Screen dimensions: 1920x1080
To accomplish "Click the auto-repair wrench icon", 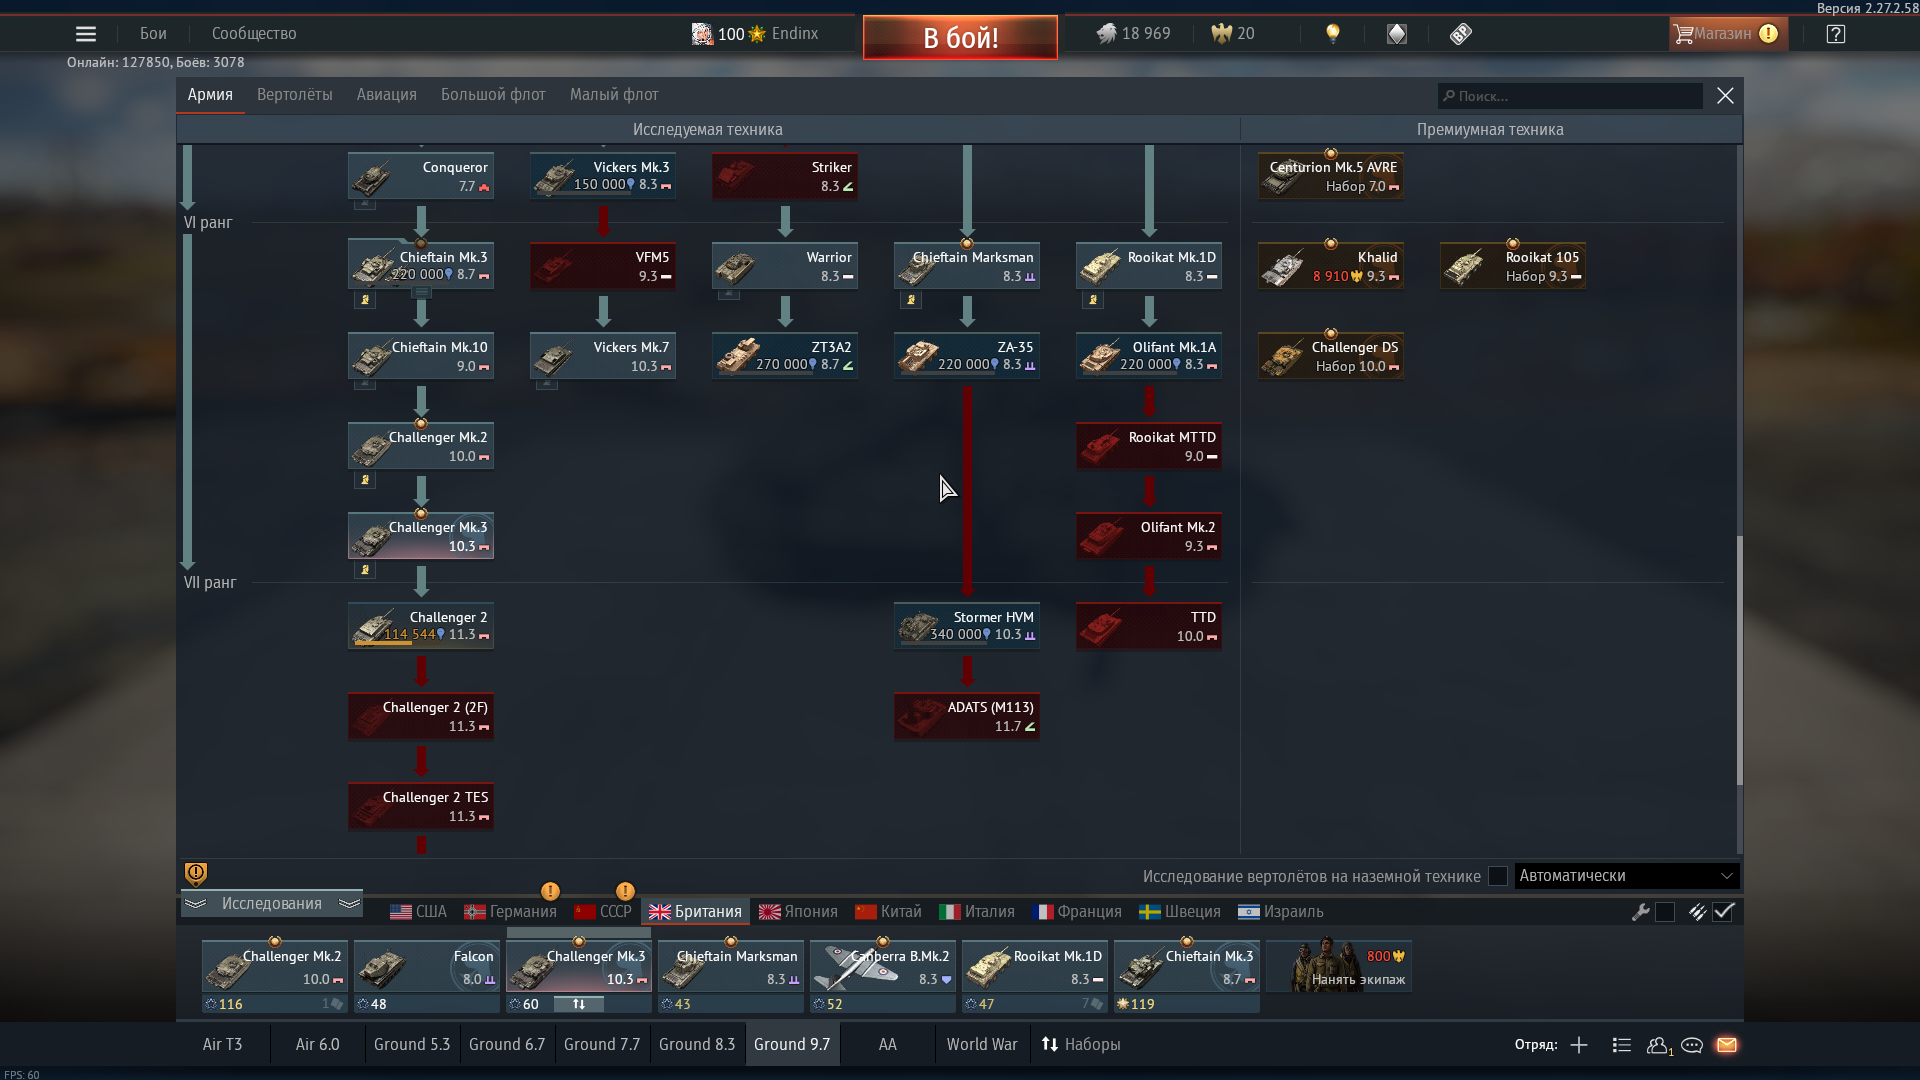I will 1641,912.
